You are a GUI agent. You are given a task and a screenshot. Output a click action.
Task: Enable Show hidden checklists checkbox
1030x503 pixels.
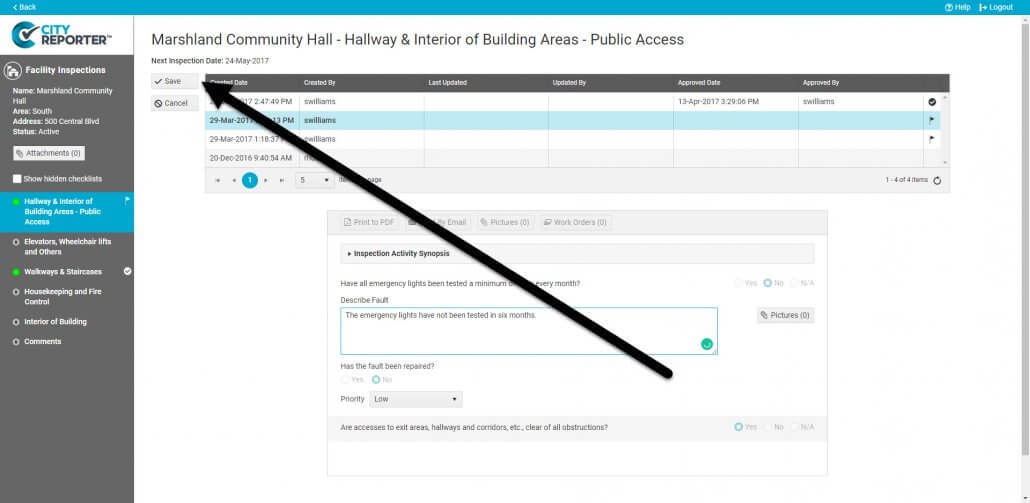click(17, 179)
